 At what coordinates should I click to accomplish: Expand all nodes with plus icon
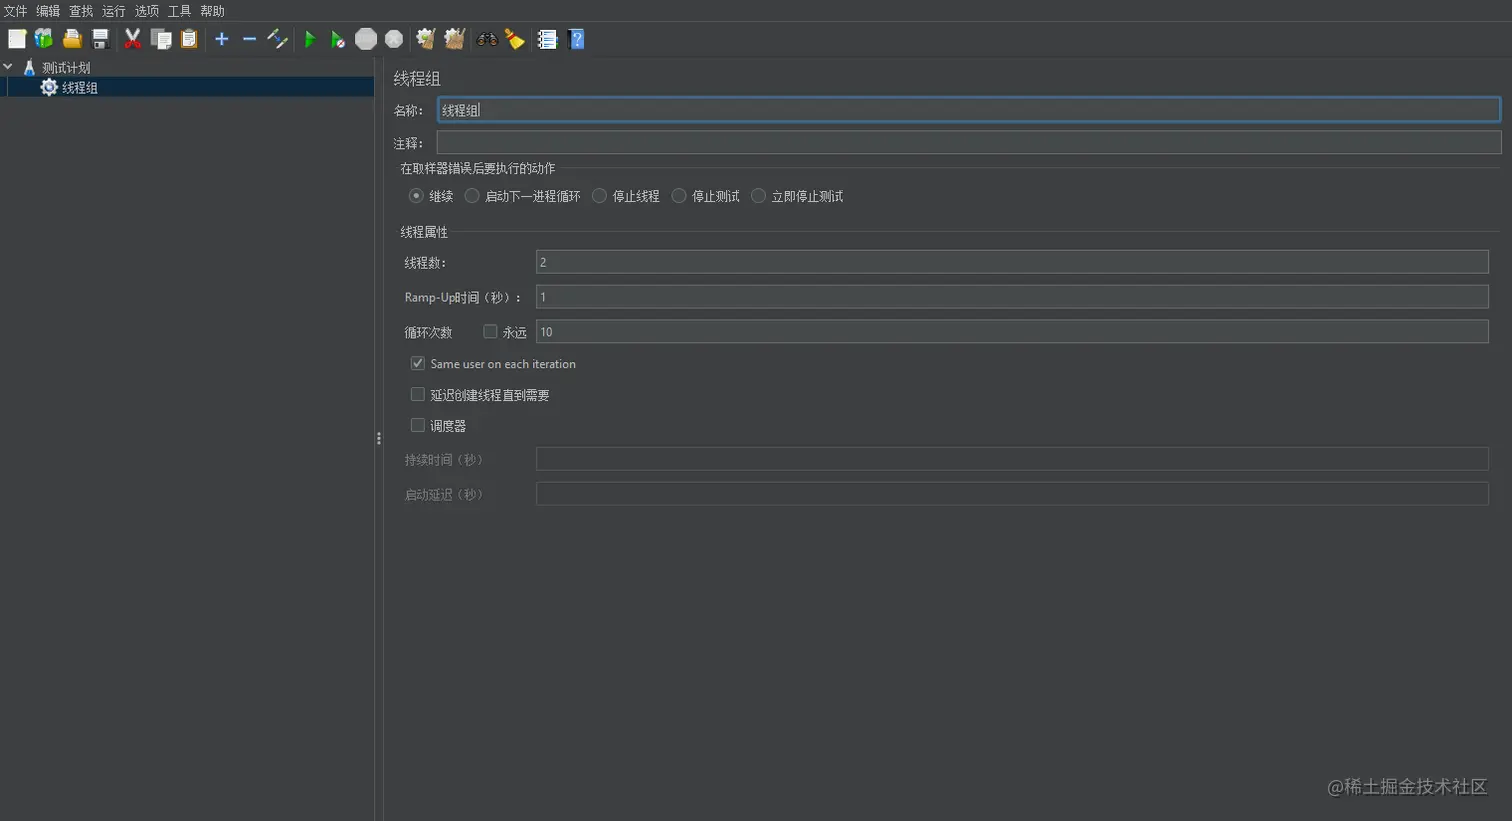pos(222,39)
